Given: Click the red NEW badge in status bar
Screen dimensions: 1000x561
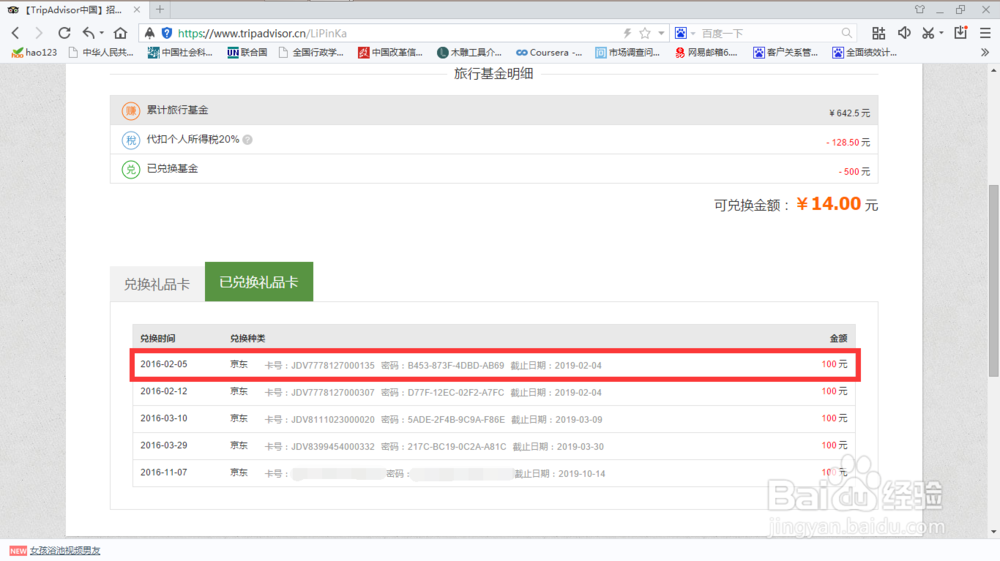Looking at the screenshot, I should pos(18,550).
